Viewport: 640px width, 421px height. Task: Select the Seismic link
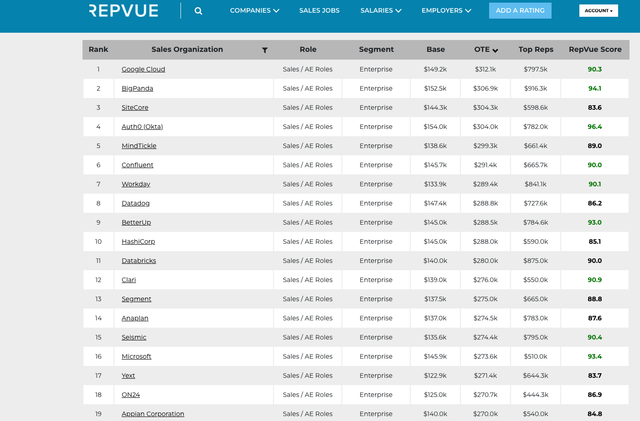pos(133,337)
